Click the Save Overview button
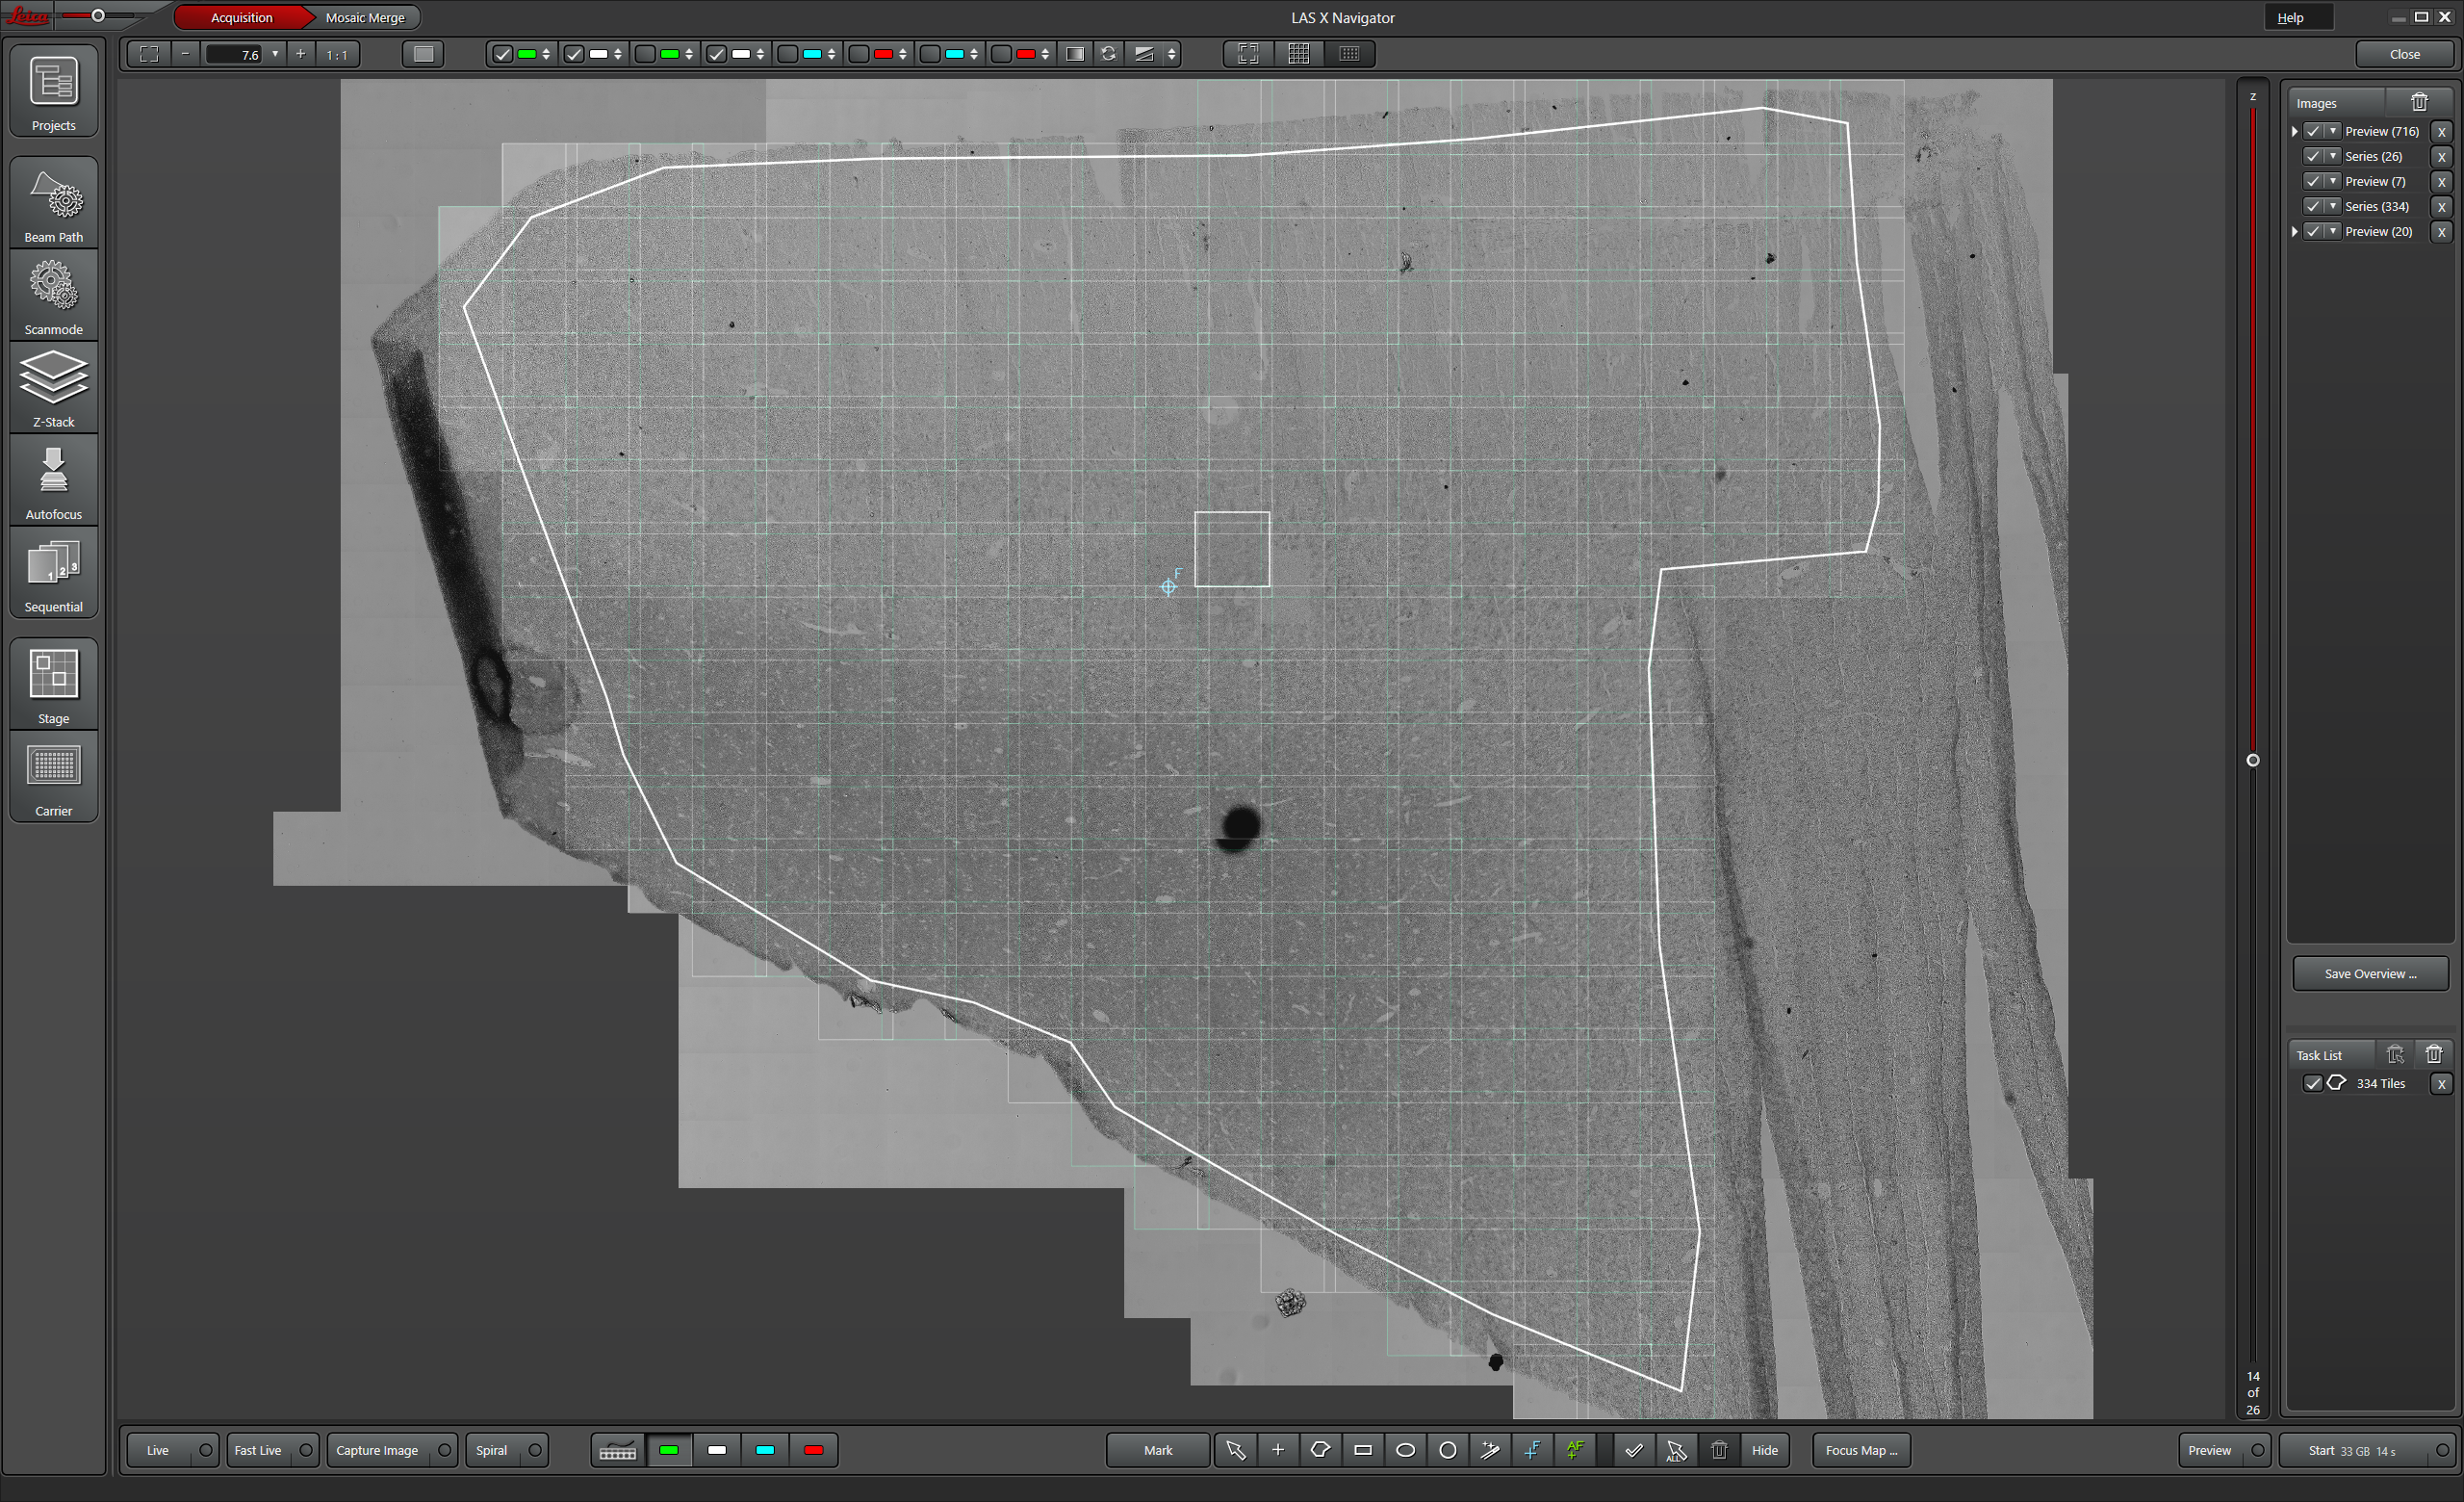The image size is (2464, 1502). click(2369, 973)
